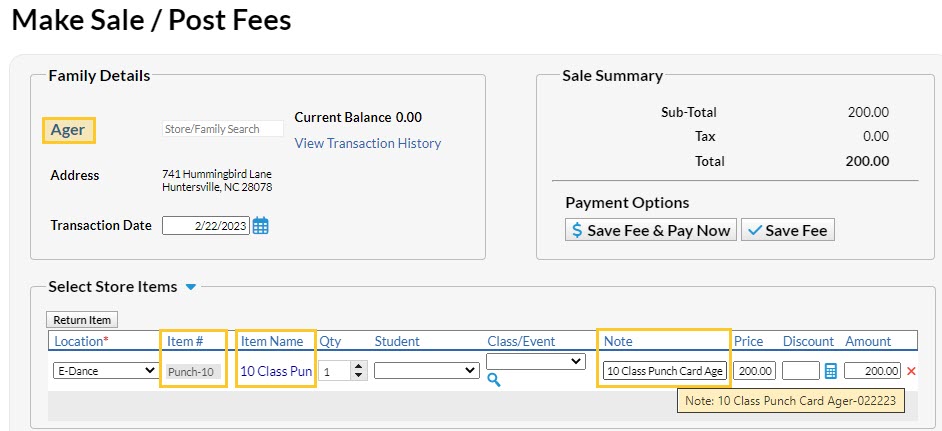
Task: Click the discount calculator icon
Action: [830, 371]
